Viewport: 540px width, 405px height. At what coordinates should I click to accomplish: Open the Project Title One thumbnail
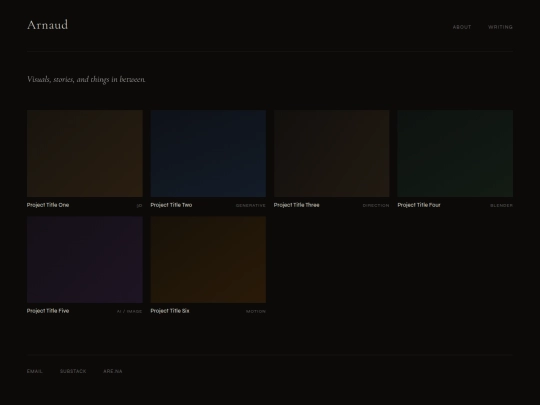(x=85, y=154)
